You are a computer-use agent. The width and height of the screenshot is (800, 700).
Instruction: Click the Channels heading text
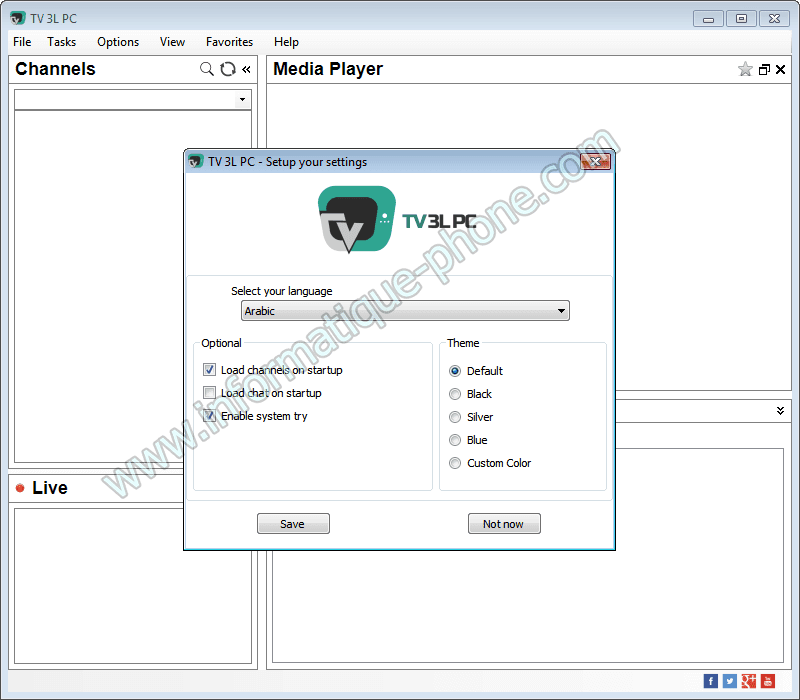(55, 69)
